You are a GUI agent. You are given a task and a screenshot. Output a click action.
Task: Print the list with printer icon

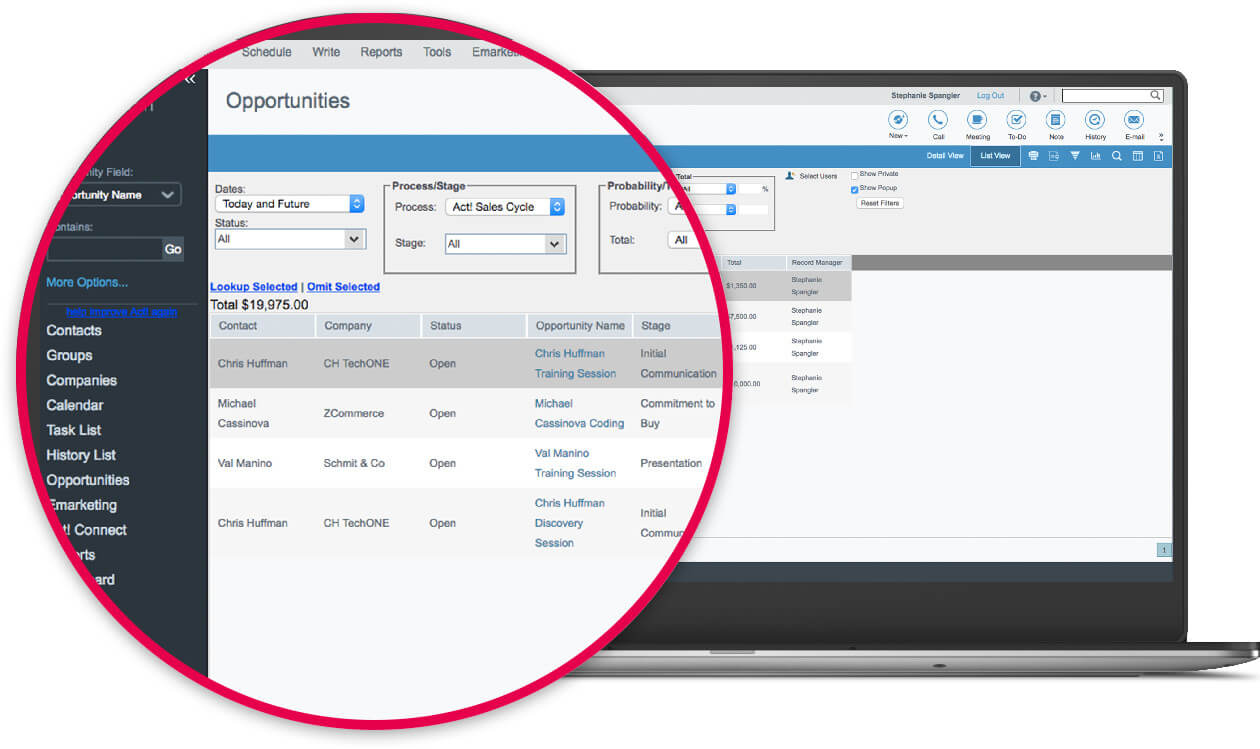1033,156
